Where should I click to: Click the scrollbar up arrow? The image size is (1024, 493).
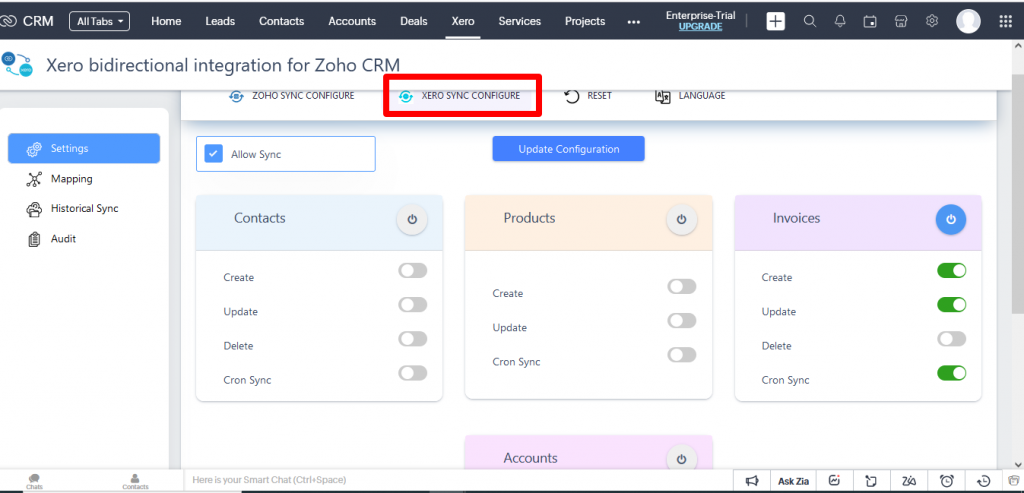point(1017,46)
